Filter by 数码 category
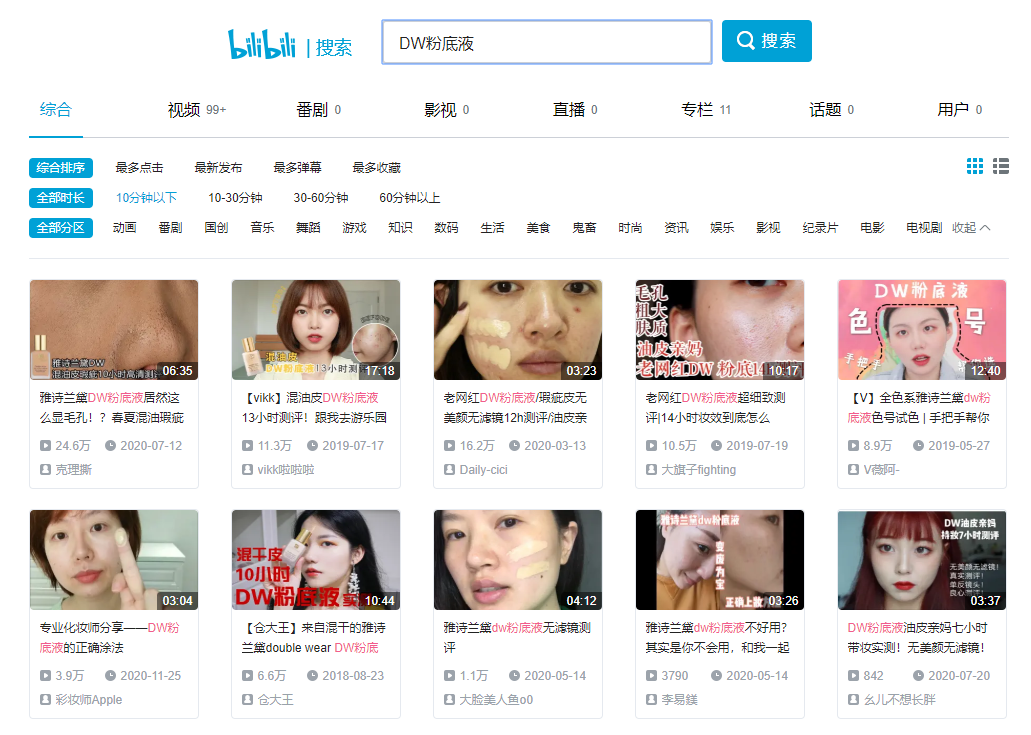The image size is (1031, 735). [446, 228]
